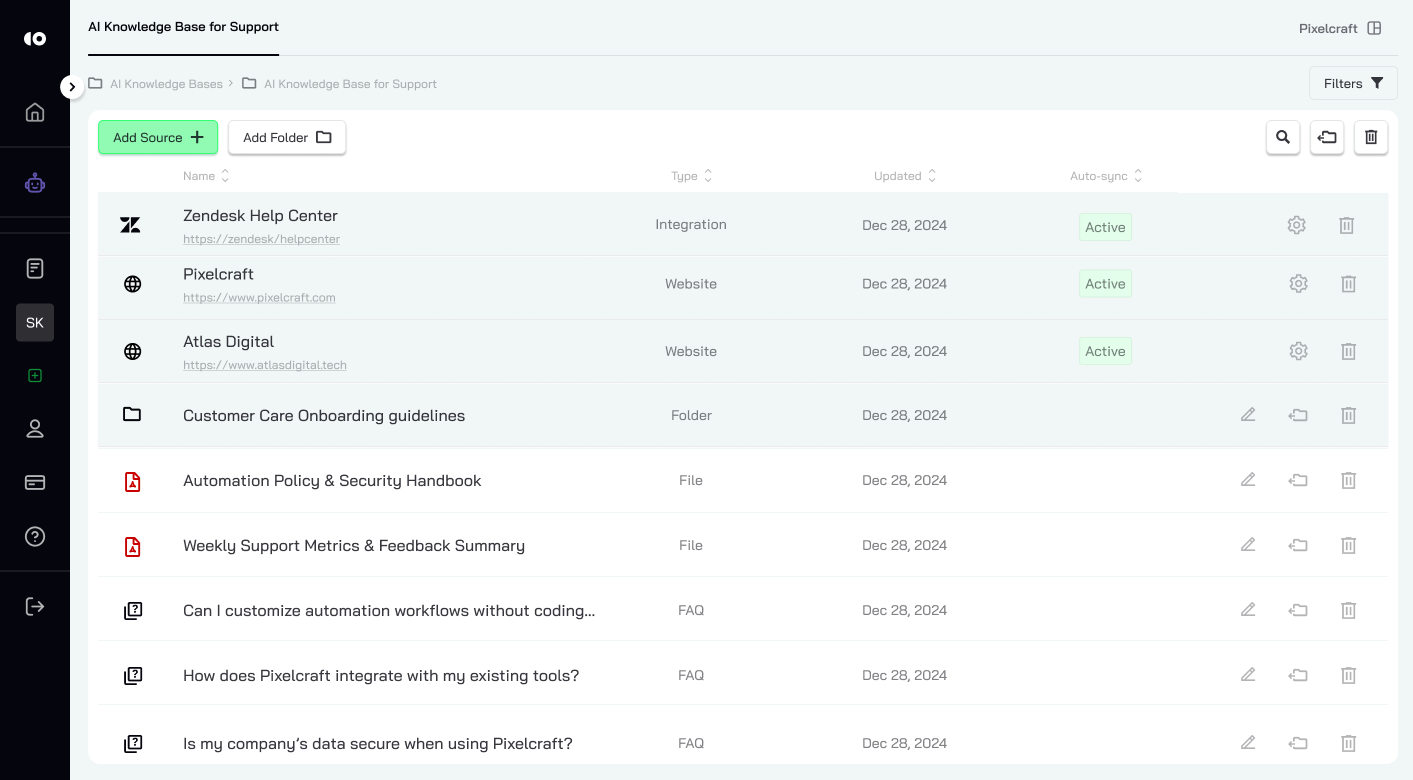Click Add Folder button
The height and width of the screenshot is (780, 1413).
287,138
